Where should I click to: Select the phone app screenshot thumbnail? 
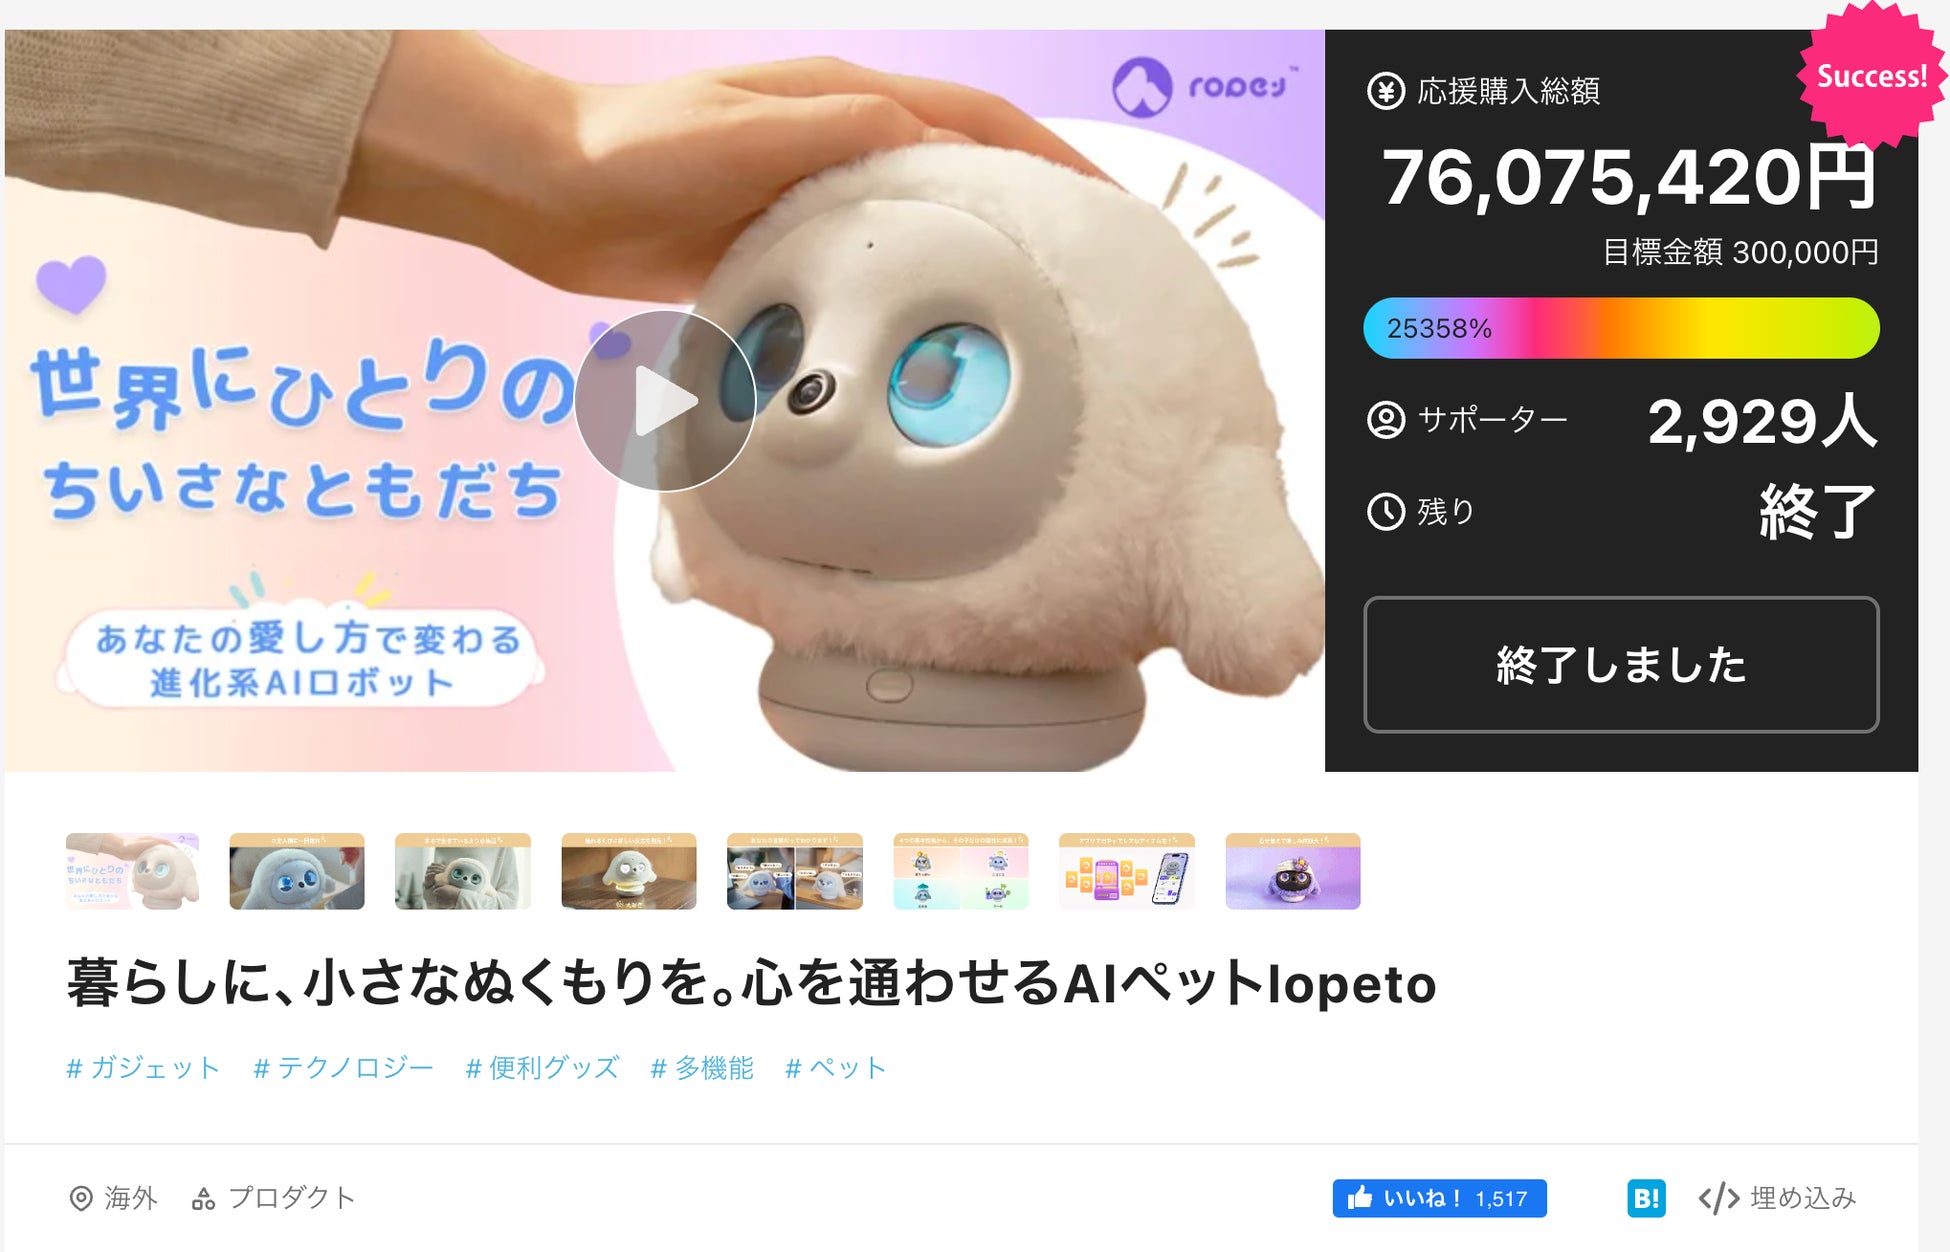coord(1127,871)
